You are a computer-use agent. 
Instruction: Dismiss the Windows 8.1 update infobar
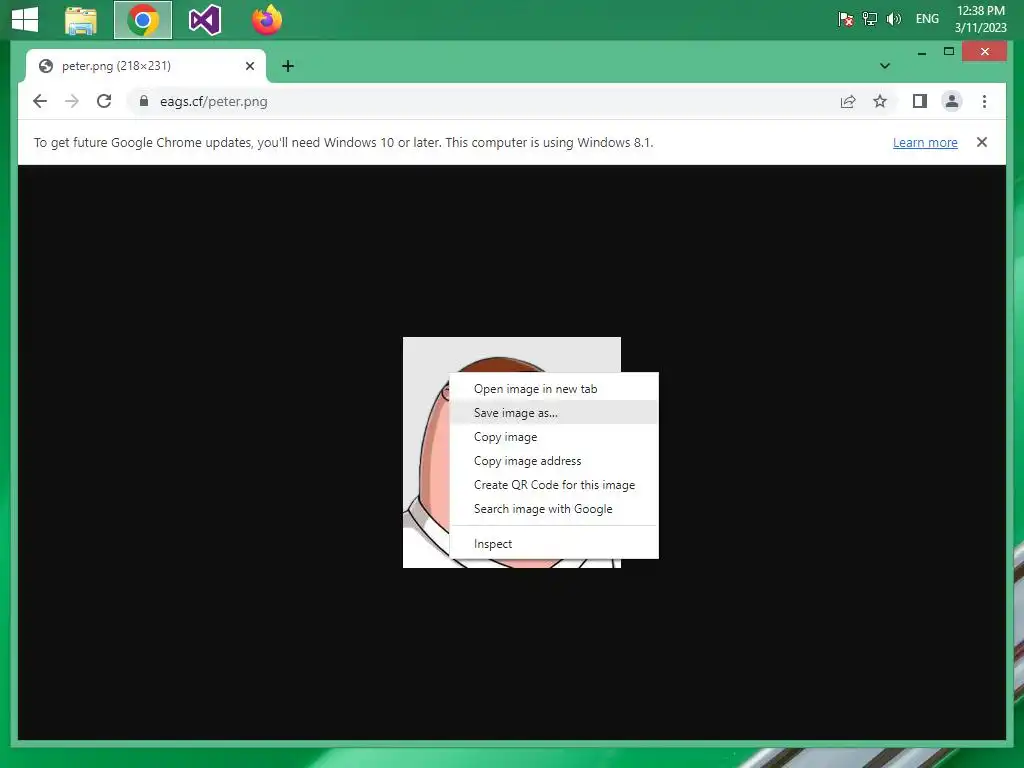coord(982,142)
